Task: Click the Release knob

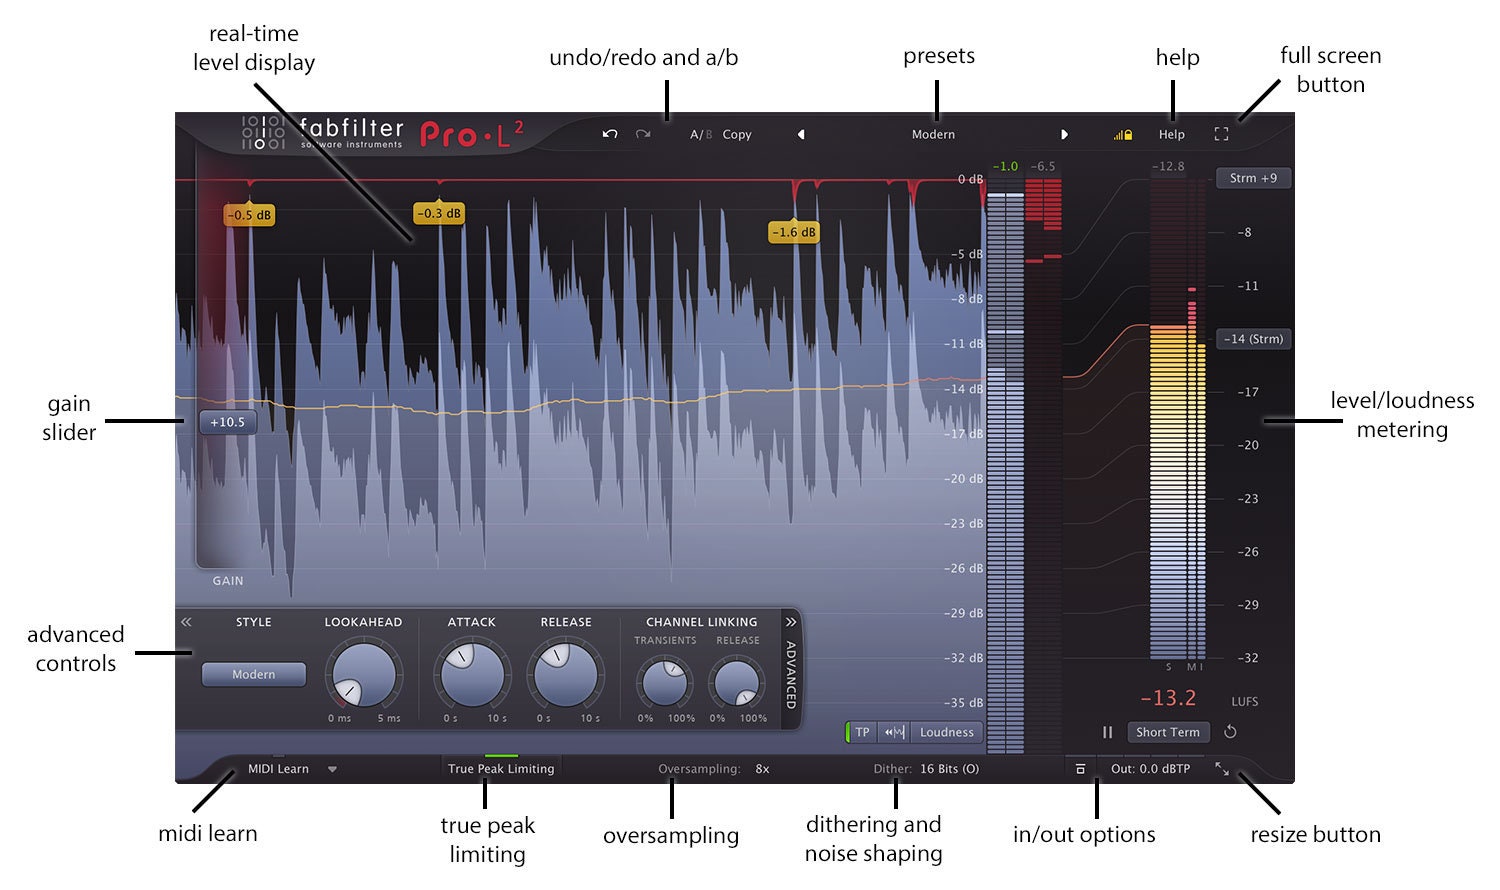Action: 566,675
